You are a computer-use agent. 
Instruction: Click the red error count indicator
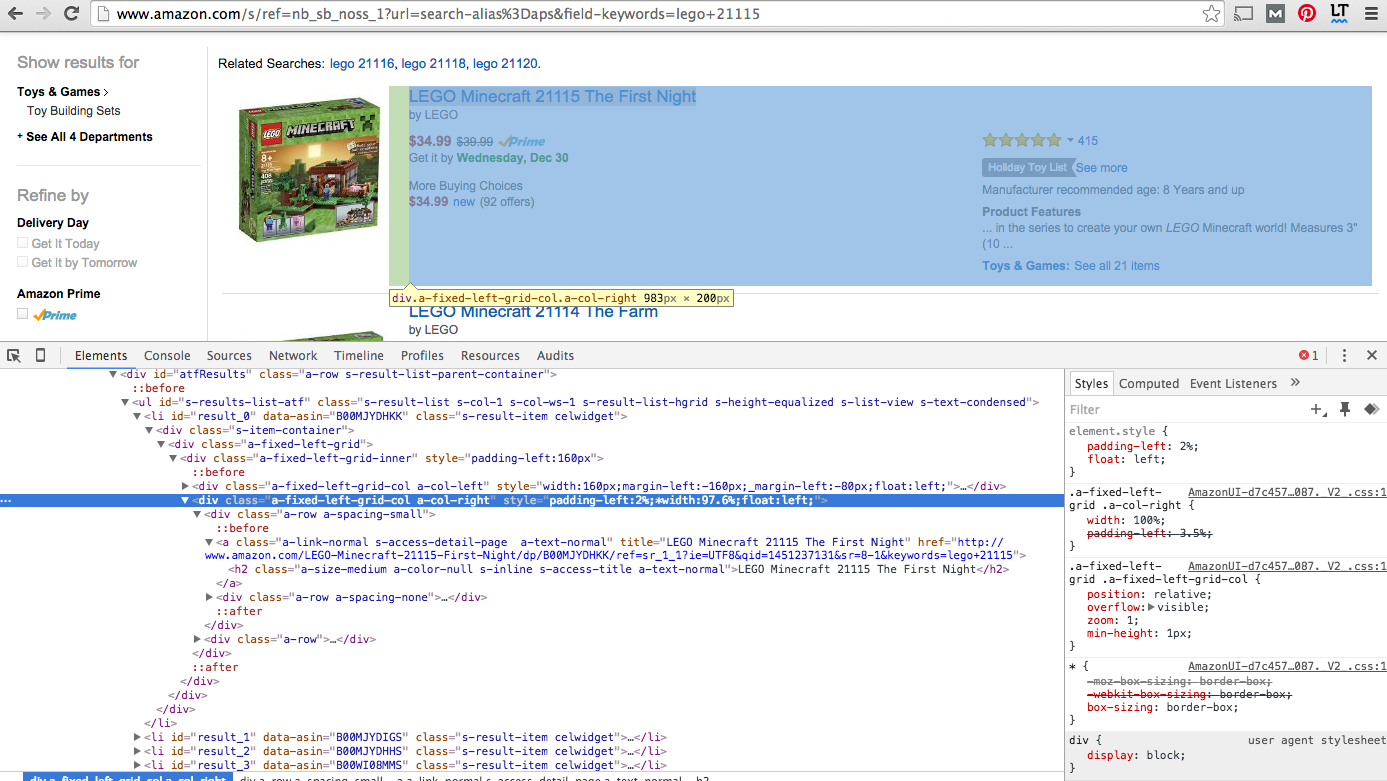pos(1308,355)
